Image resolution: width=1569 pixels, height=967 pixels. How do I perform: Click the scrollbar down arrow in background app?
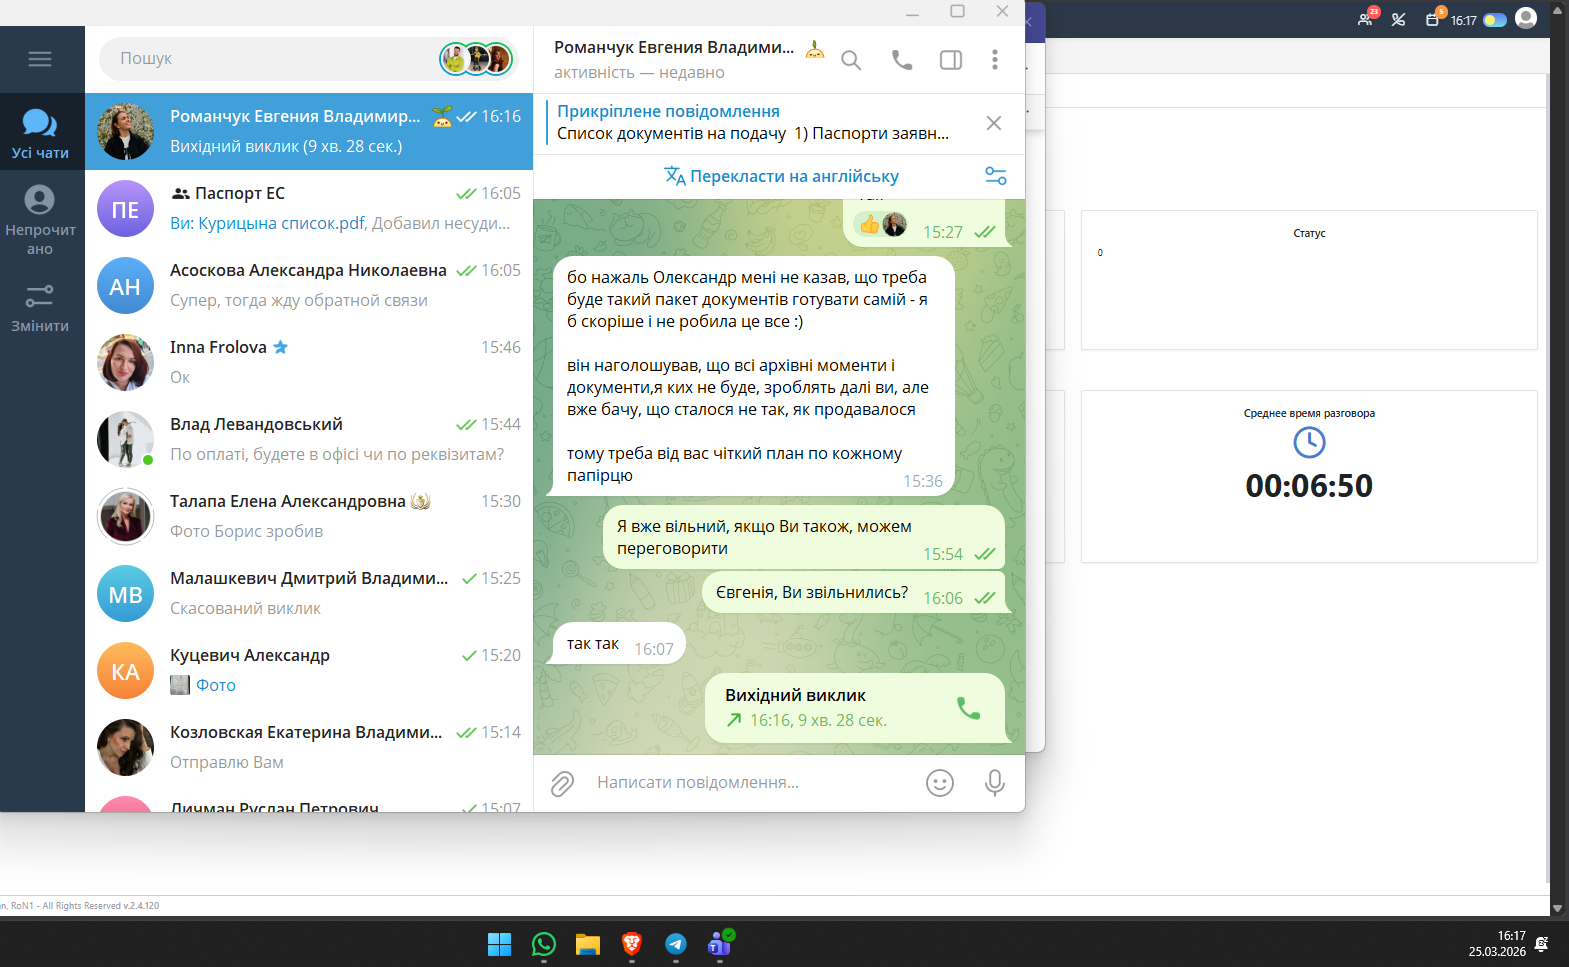click(1557, 908)
